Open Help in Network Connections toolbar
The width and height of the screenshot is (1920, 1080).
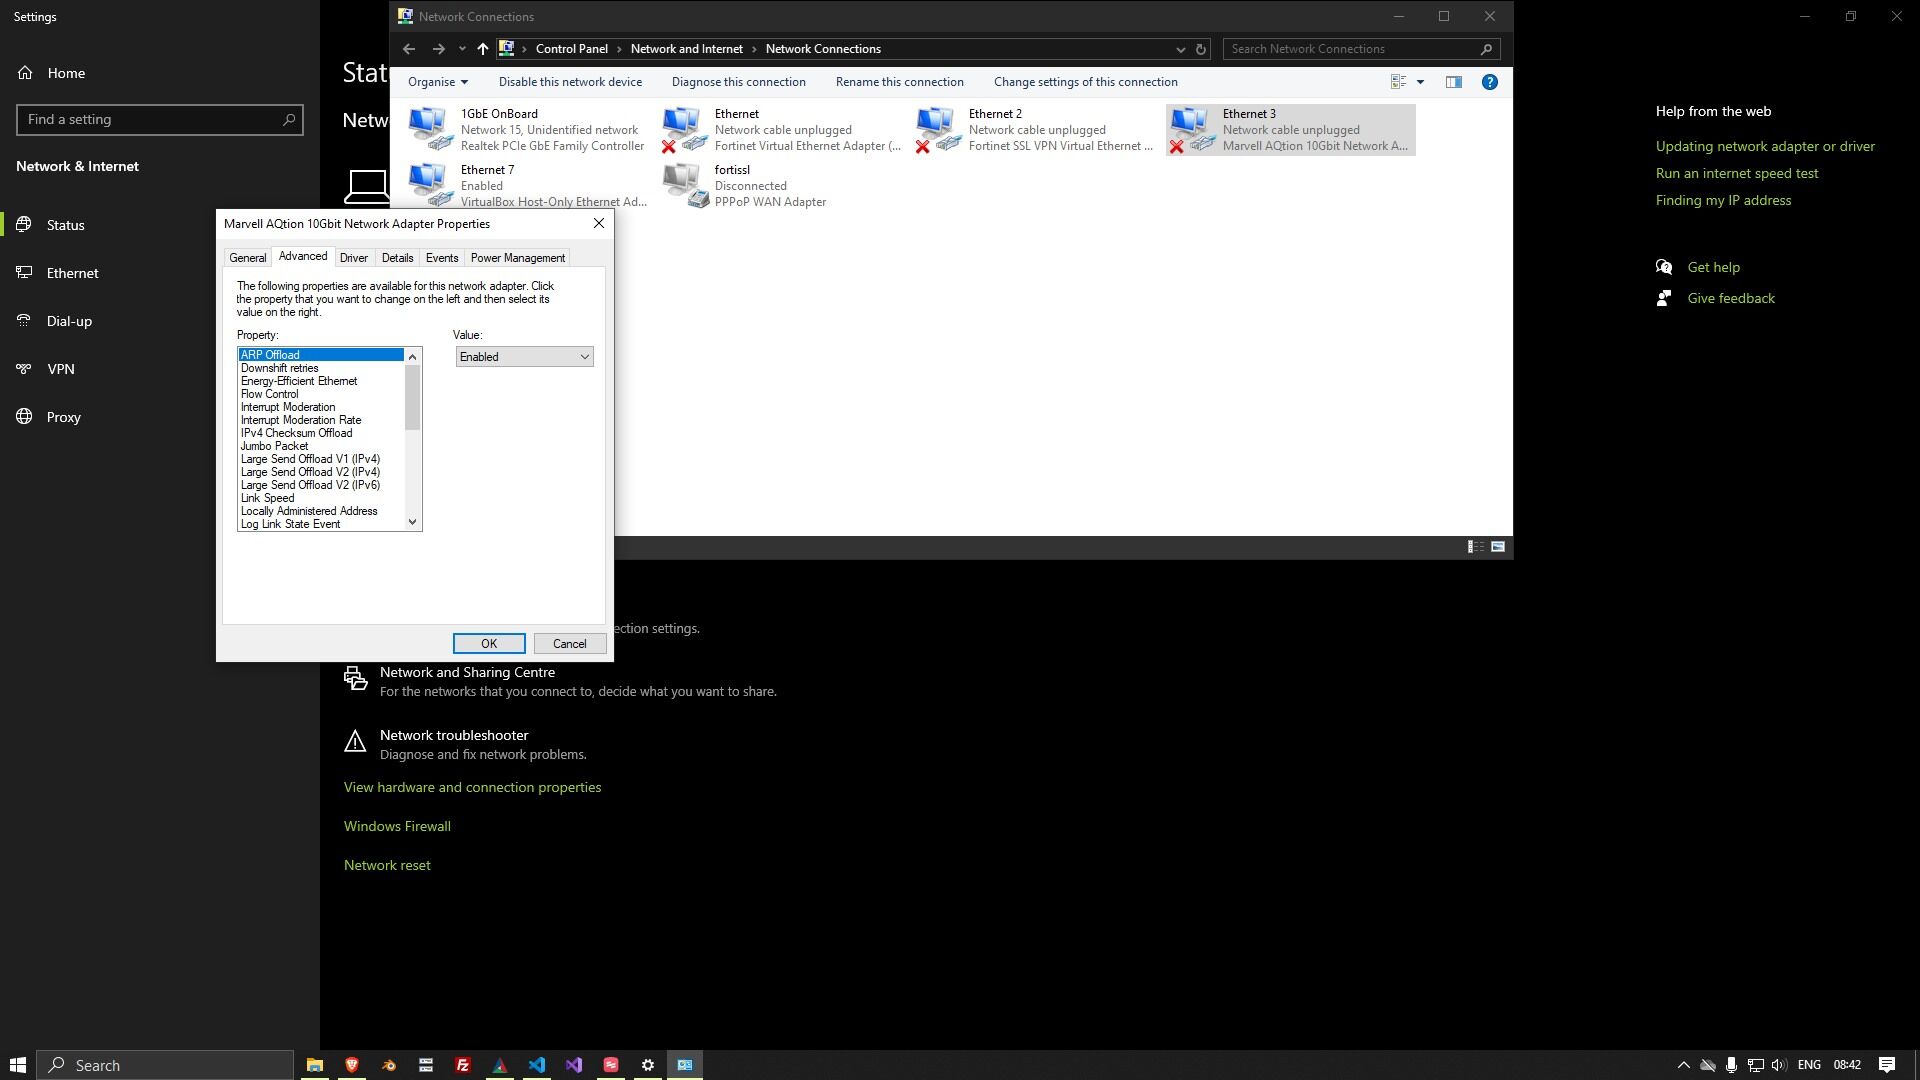1489,82
